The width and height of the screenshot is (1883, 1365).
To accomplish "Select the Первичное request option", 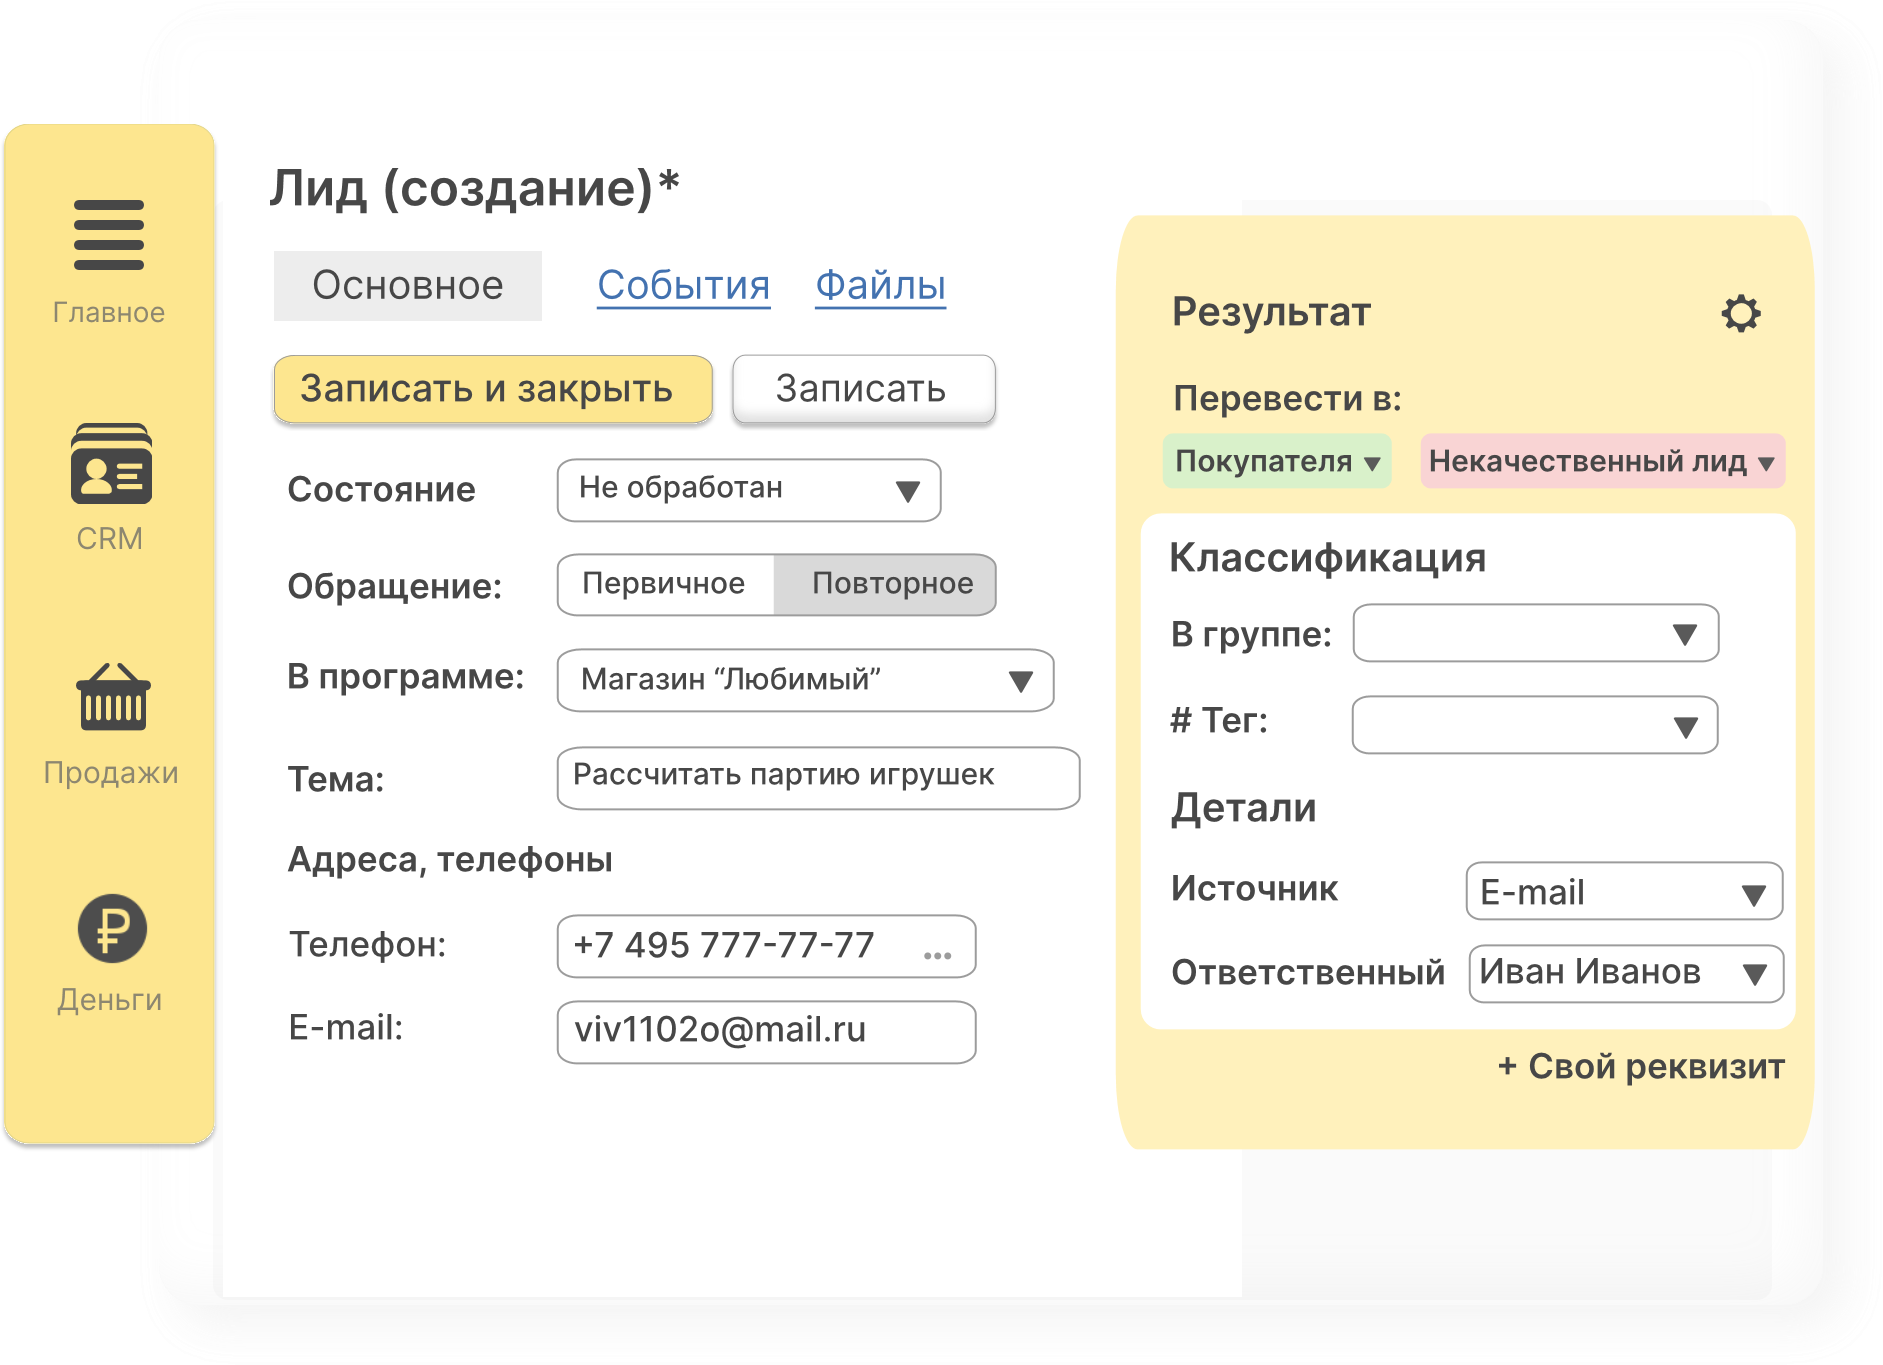I will [664, 584].
